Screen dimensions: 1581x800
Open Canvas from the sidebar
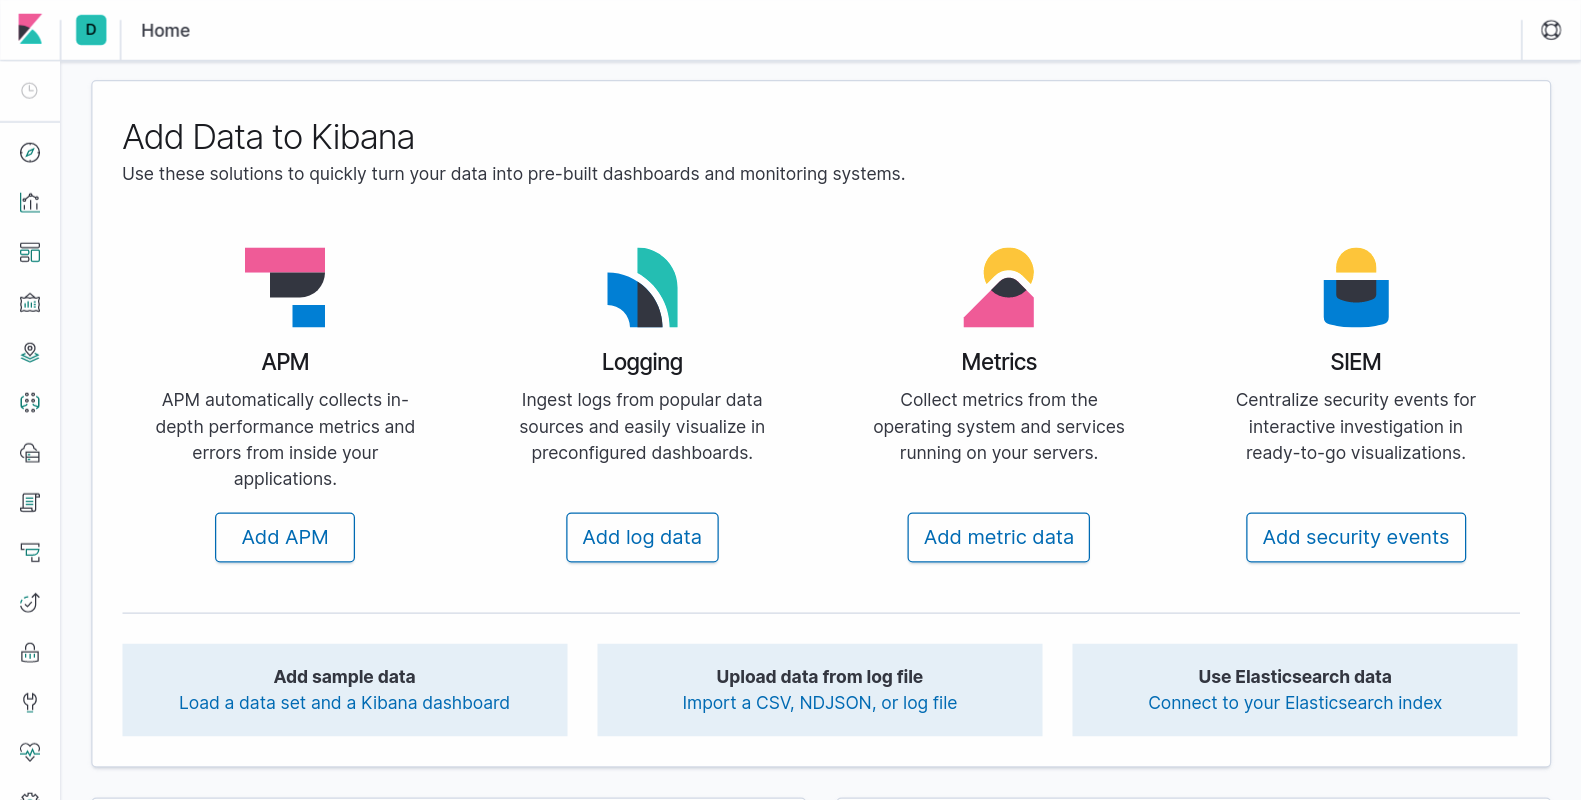(x=30, y=303)
